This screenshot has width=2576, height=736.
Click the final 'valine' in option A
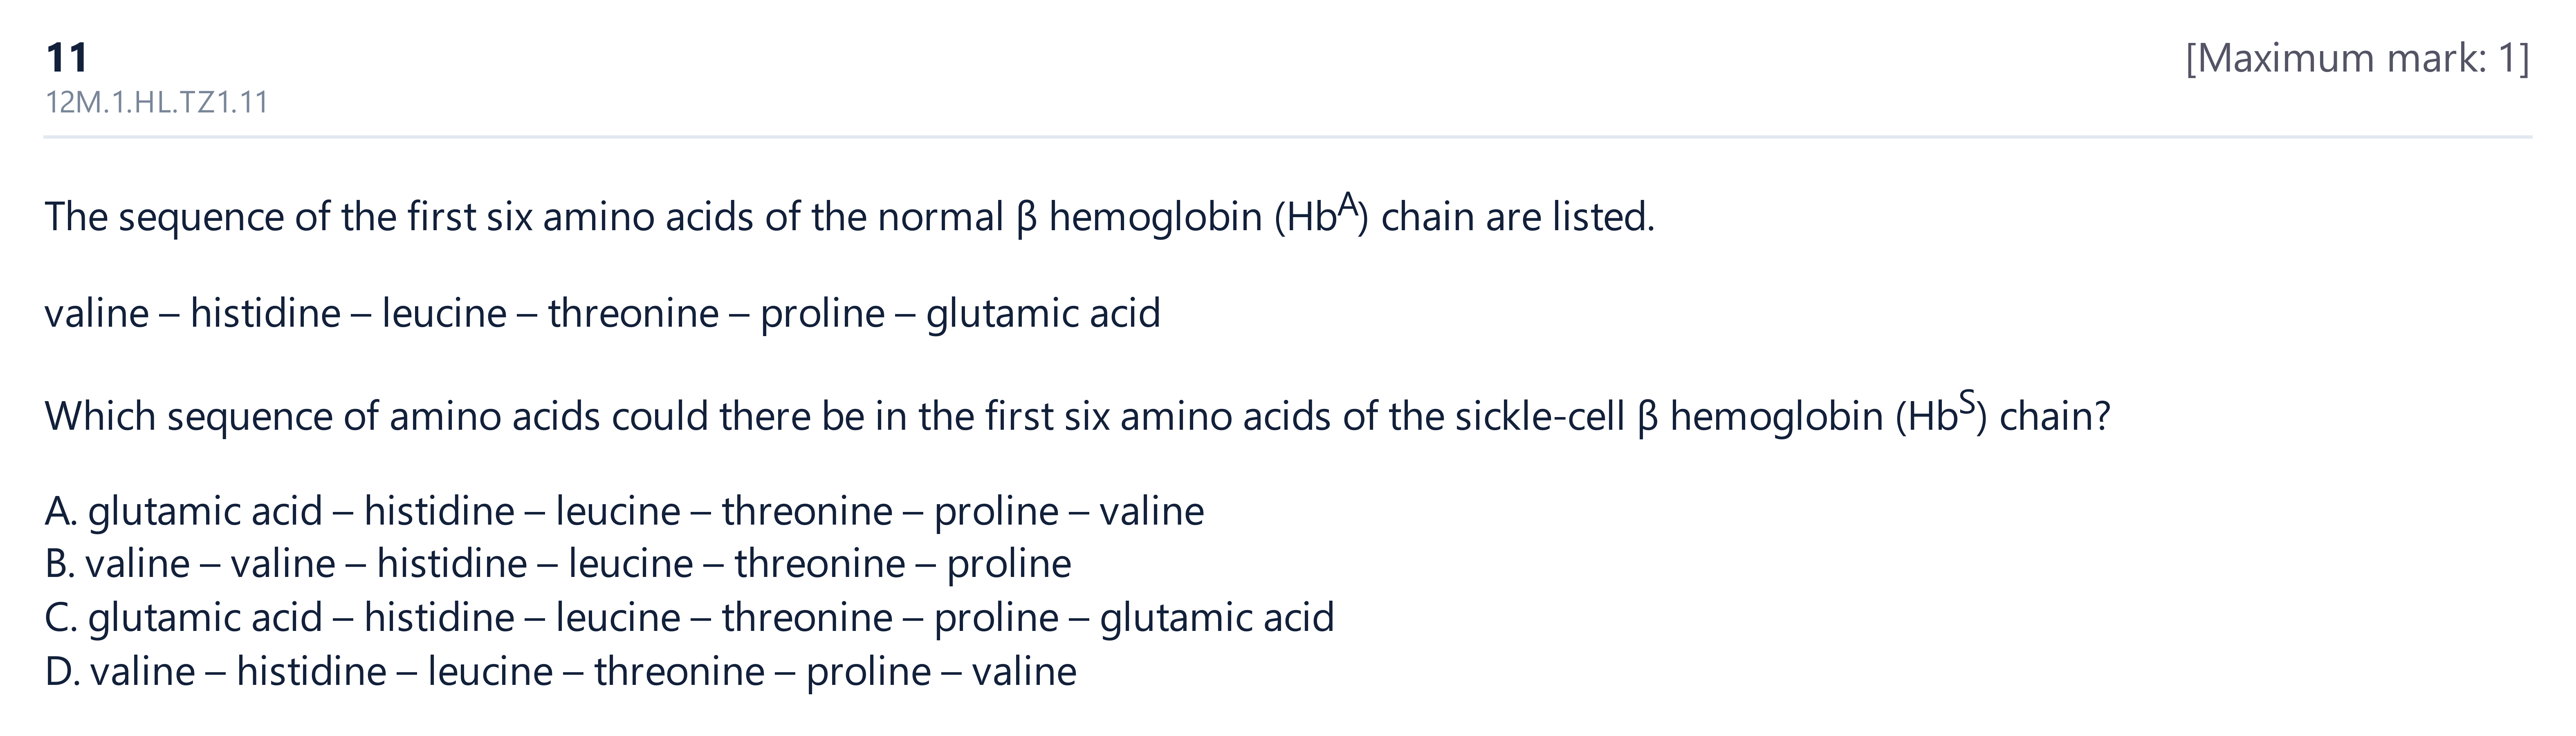1152,512
